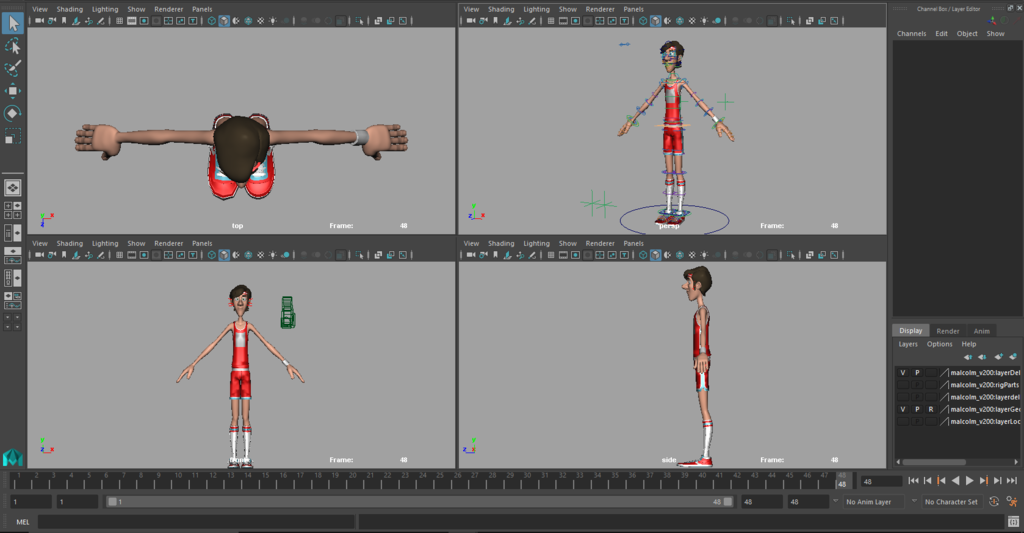The width and height of the screenshot is (1024, 533).
Task: Step back one key button
Action: coord(941,481)
